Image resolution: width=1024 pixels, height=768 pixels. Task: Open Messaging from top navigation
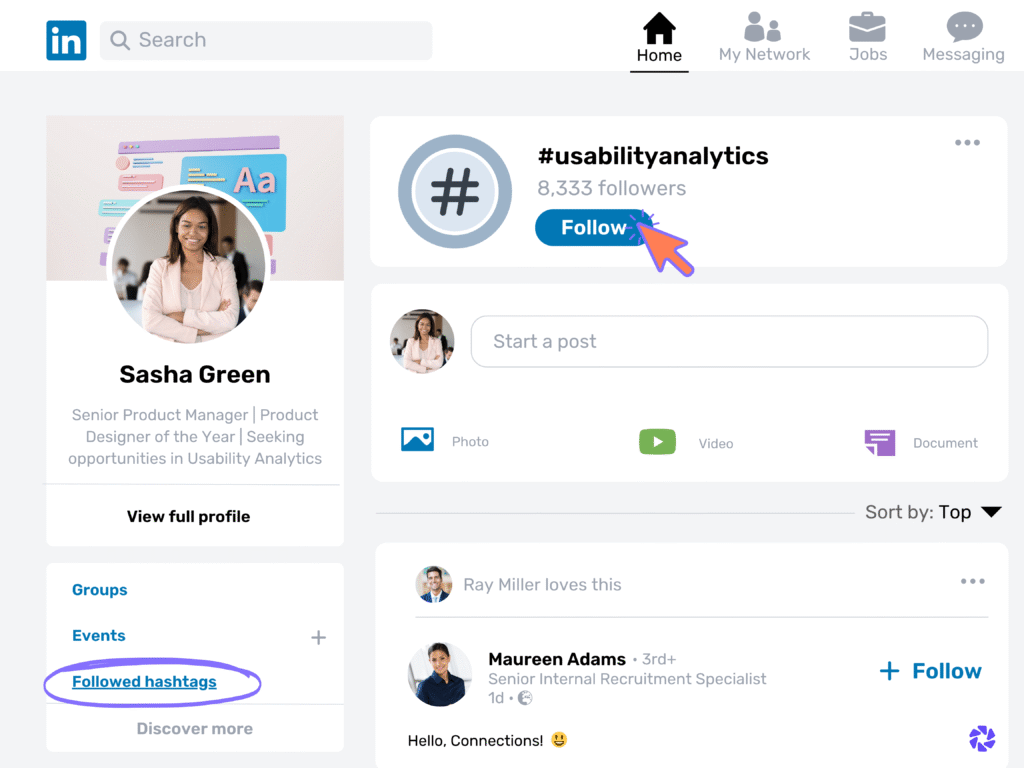pyautogui.click(x=962, y=28)
